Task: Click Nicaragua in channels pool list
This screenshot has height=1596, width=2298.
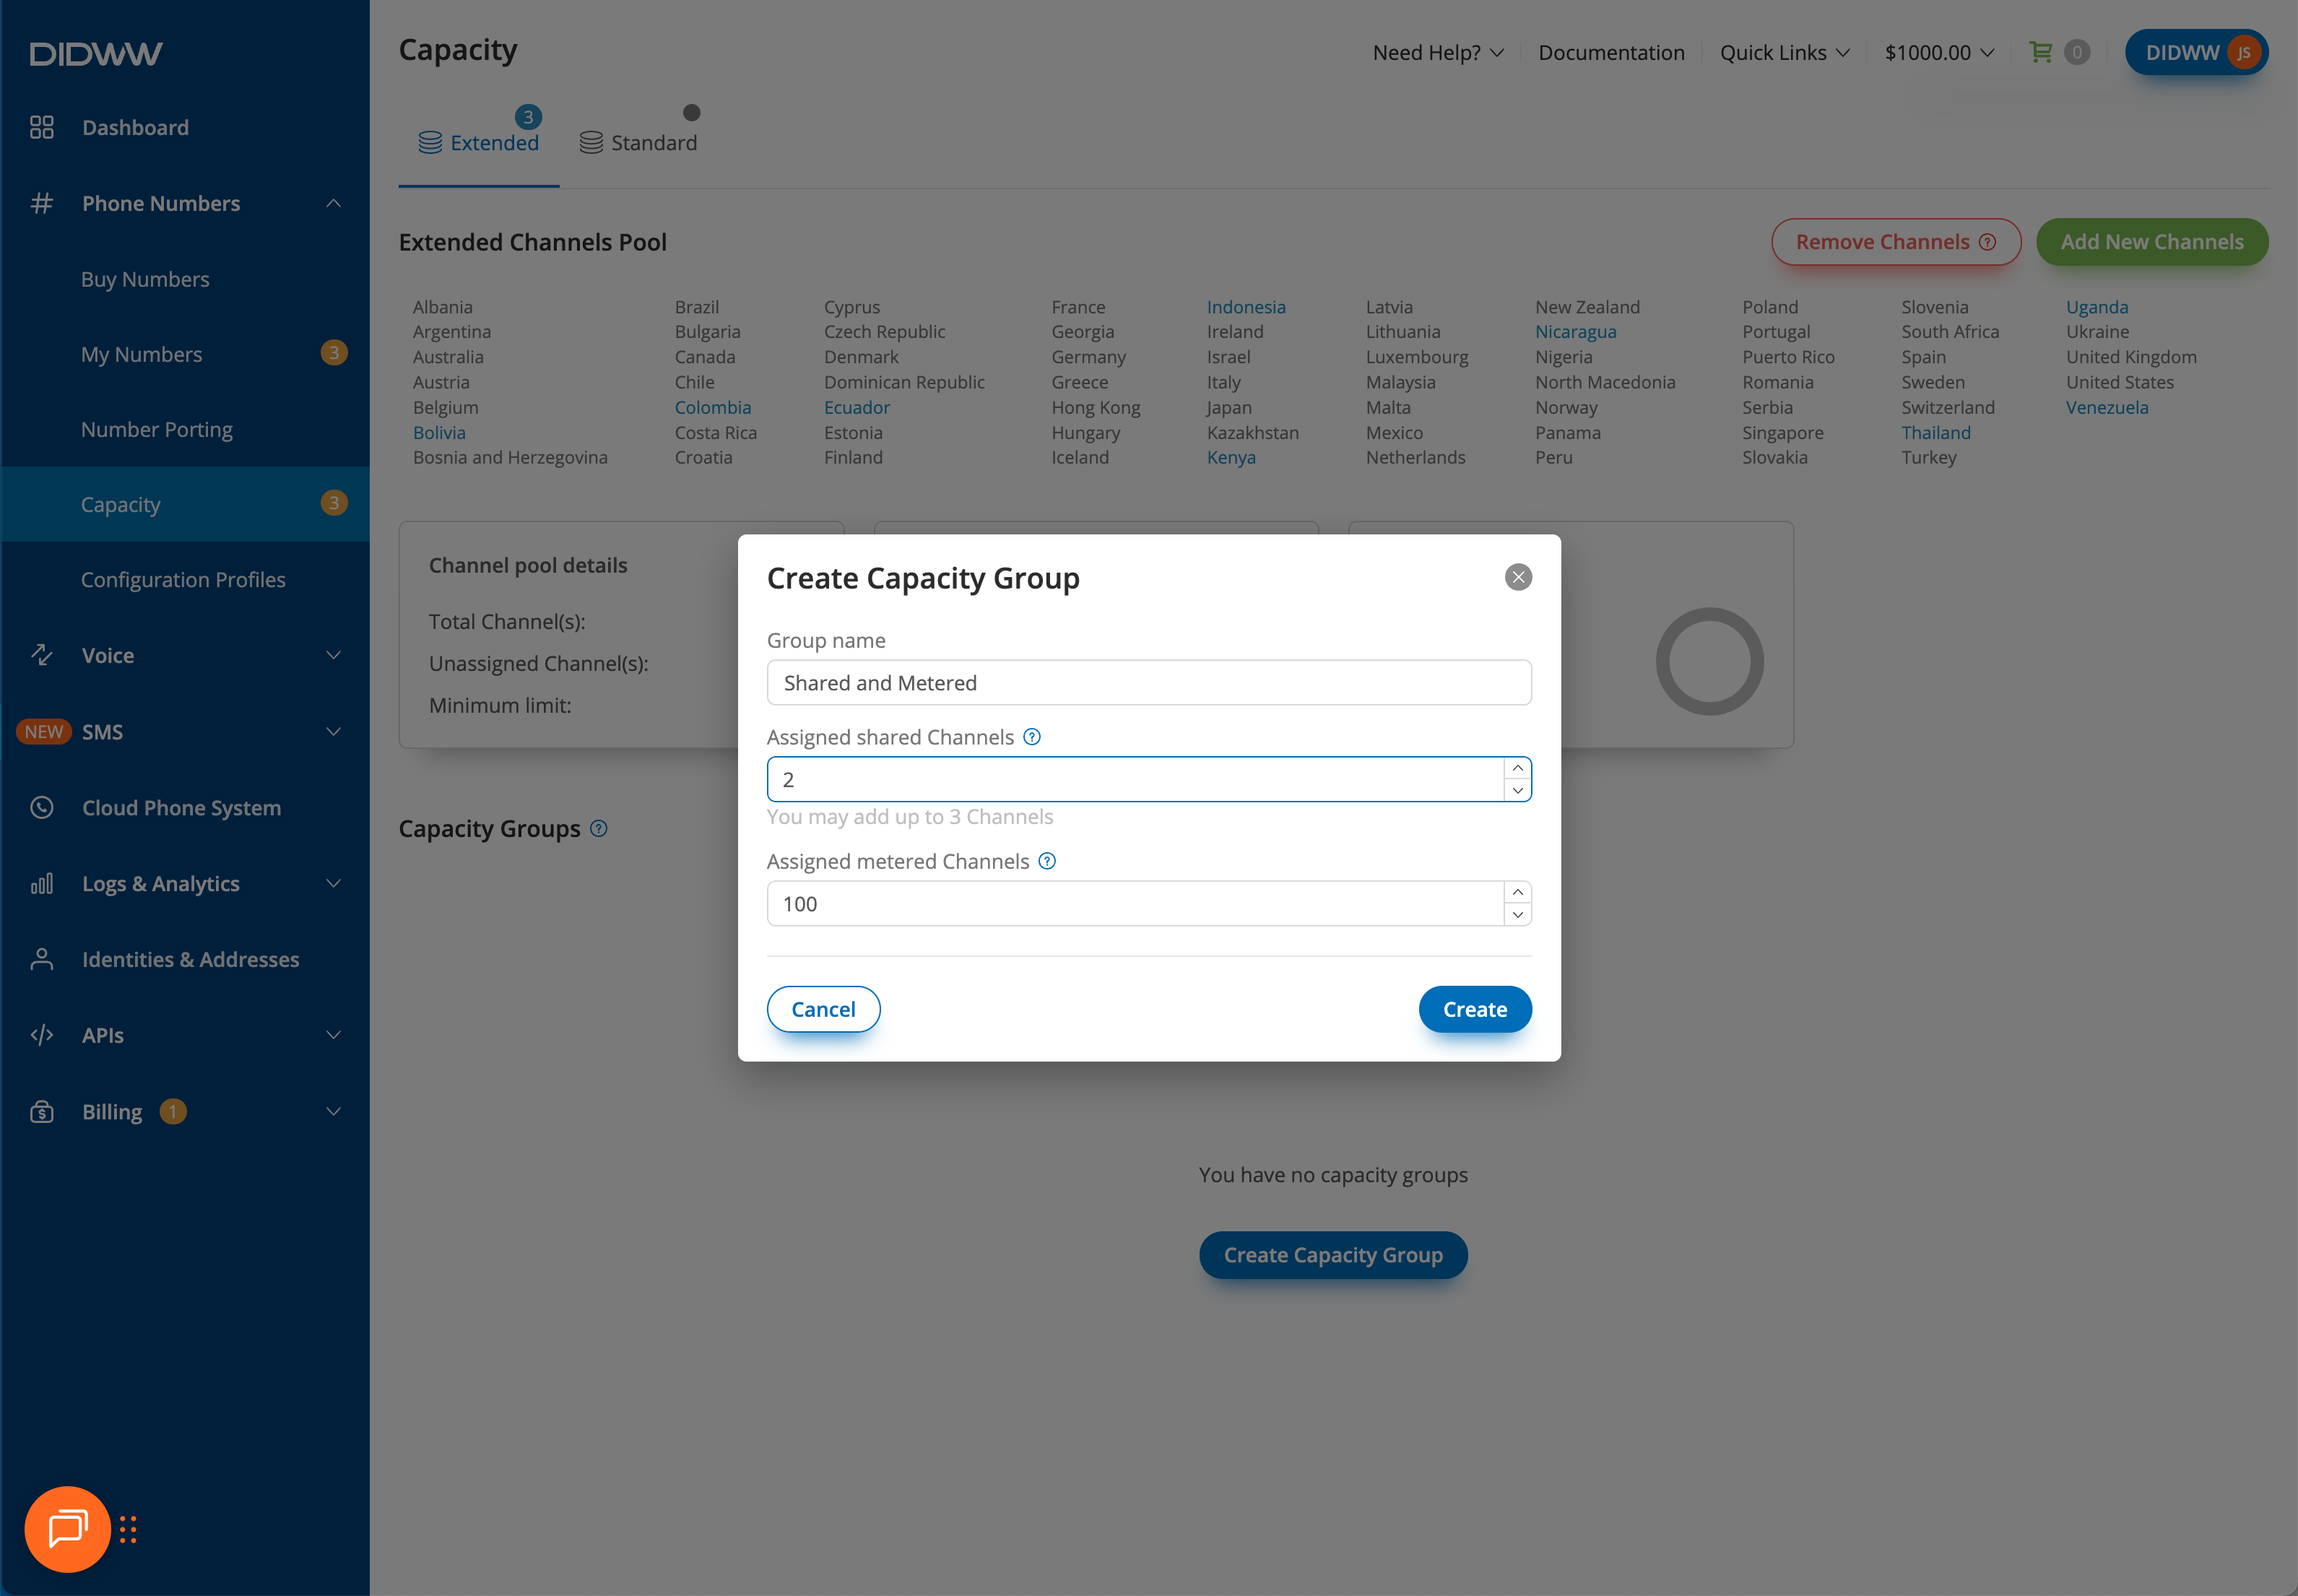Action: coord(1575,332)
